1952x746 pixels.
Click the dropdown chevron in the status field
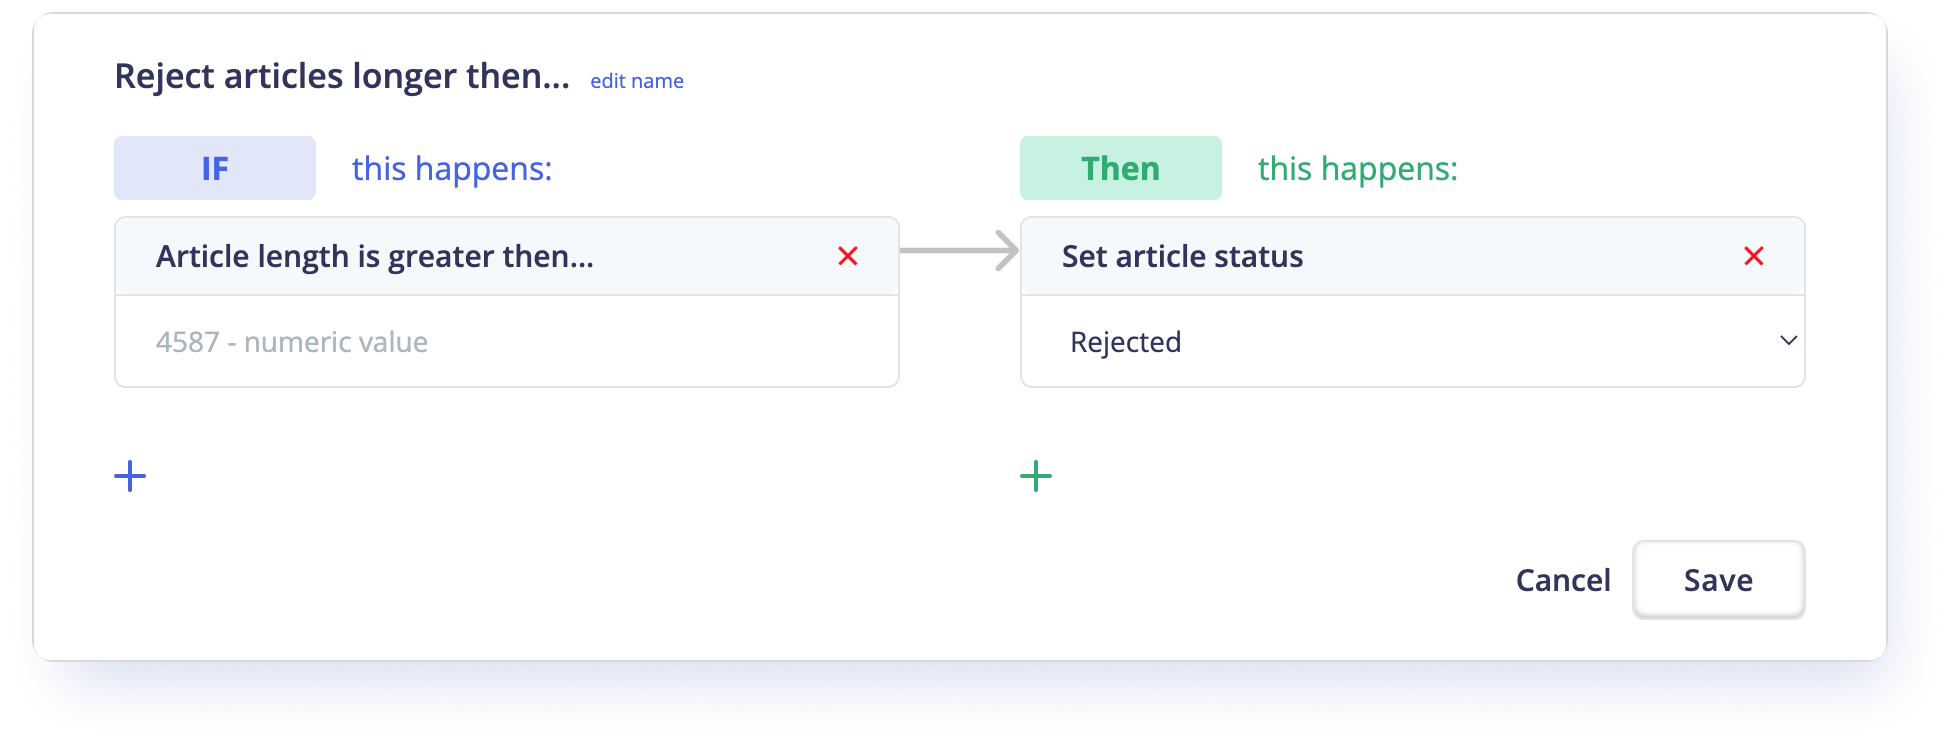[x=1788, y=341]
